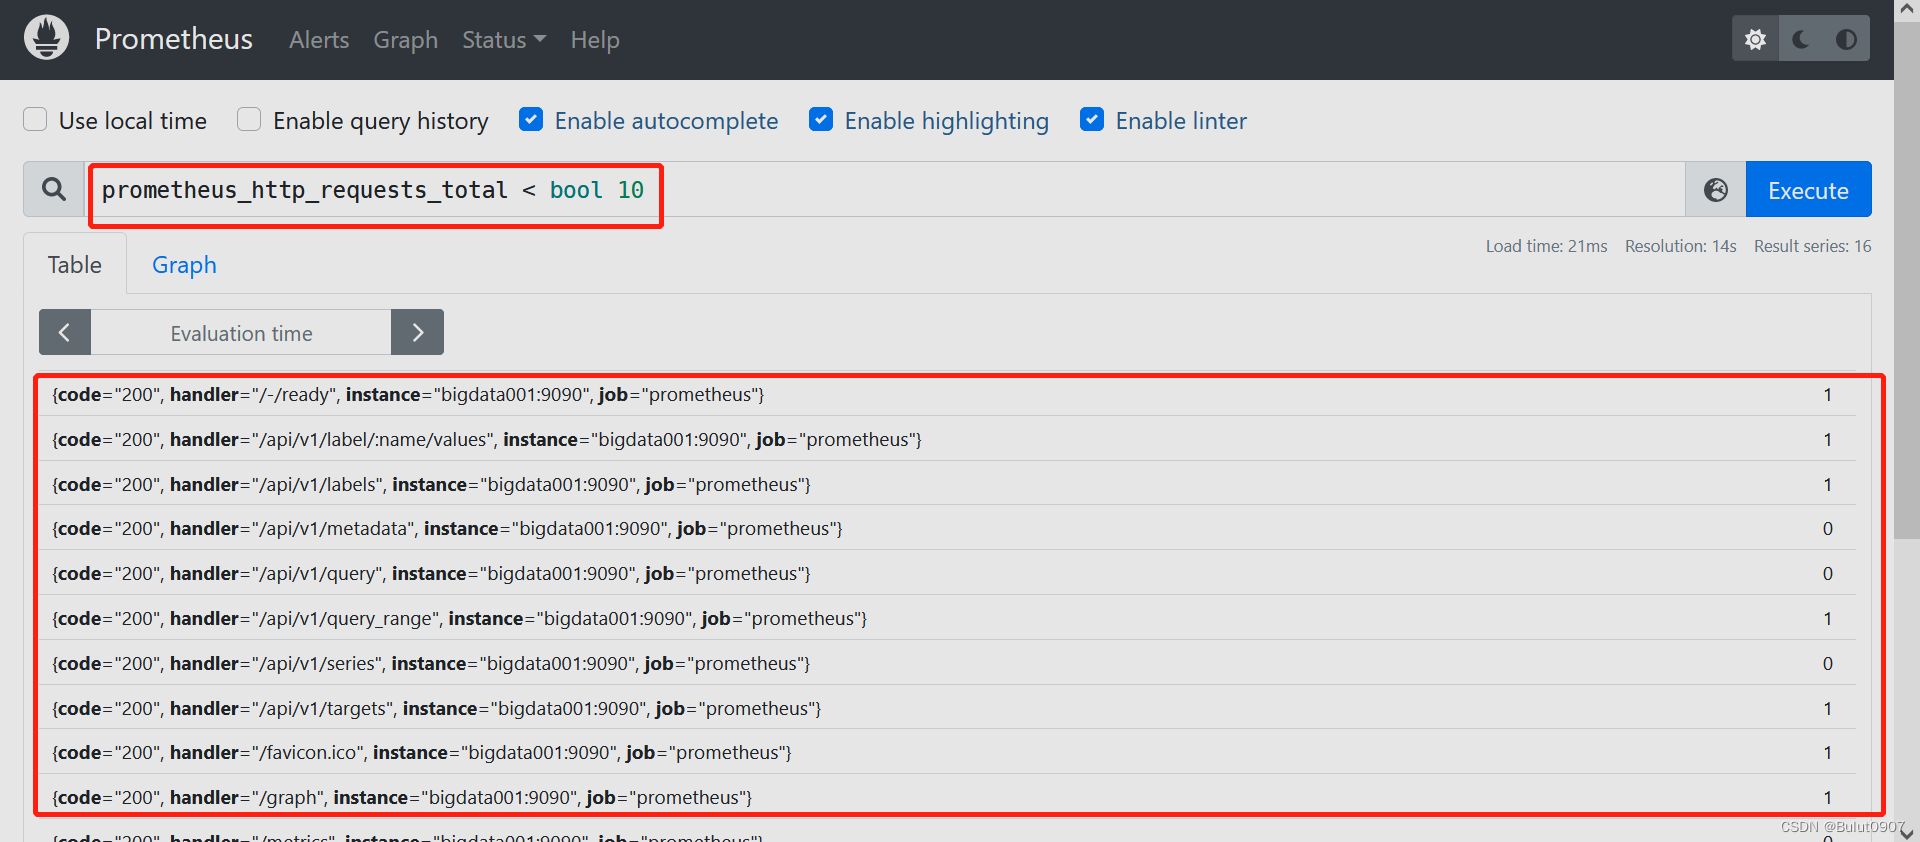Image resolution: width=1920 pixels, height=842 pixels.
Task: Click value 0 in the /api/v1/metadata row
Action: [1828, 529]
